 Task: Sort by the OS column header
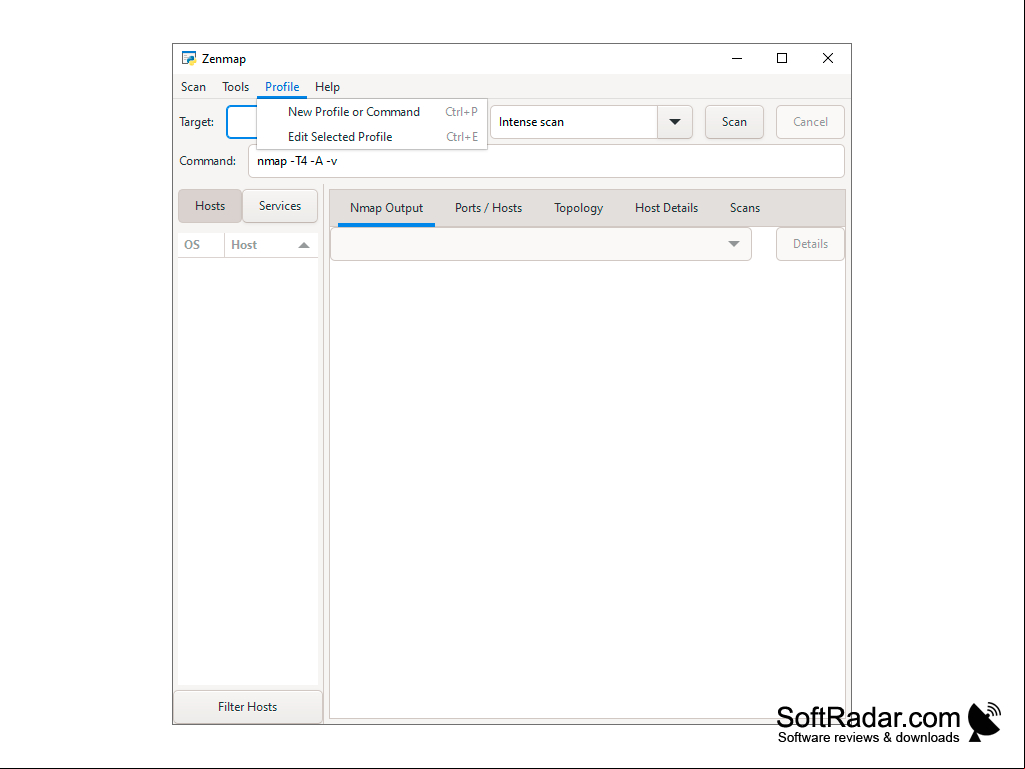pos(201,245)
